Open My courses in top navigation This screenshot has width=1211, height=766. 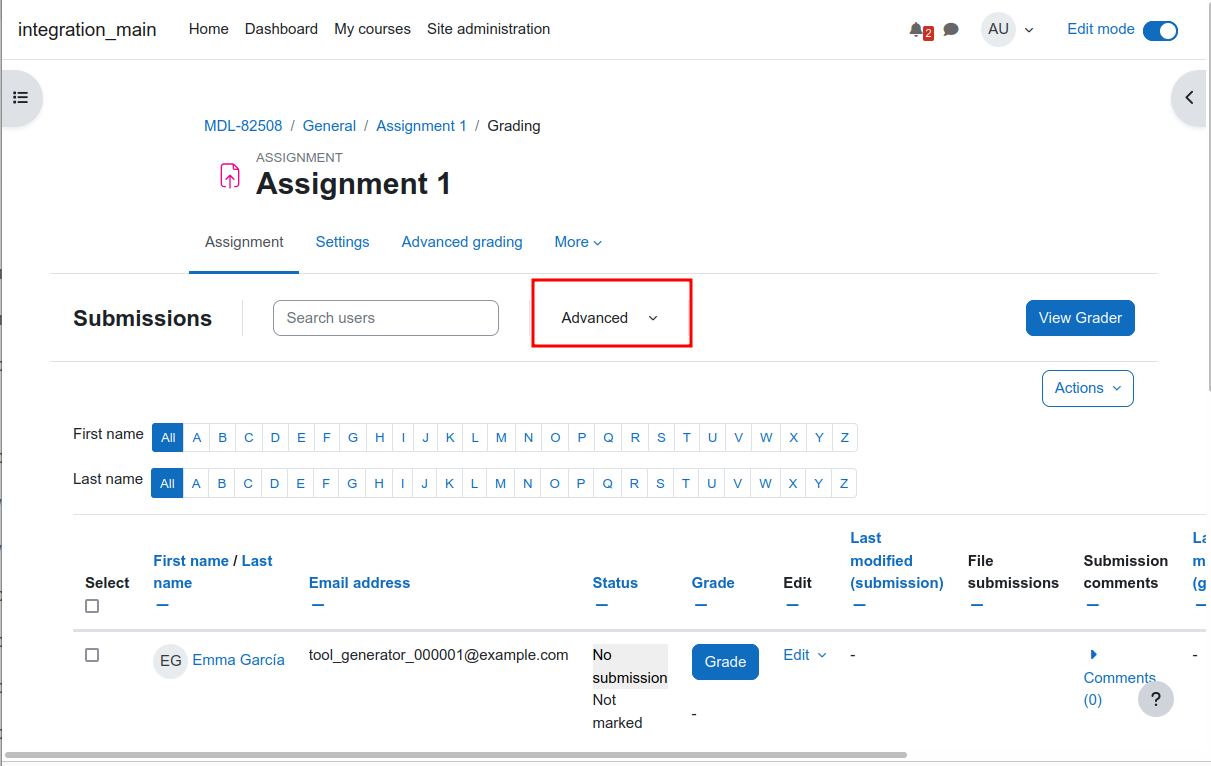tap(372, 29)
